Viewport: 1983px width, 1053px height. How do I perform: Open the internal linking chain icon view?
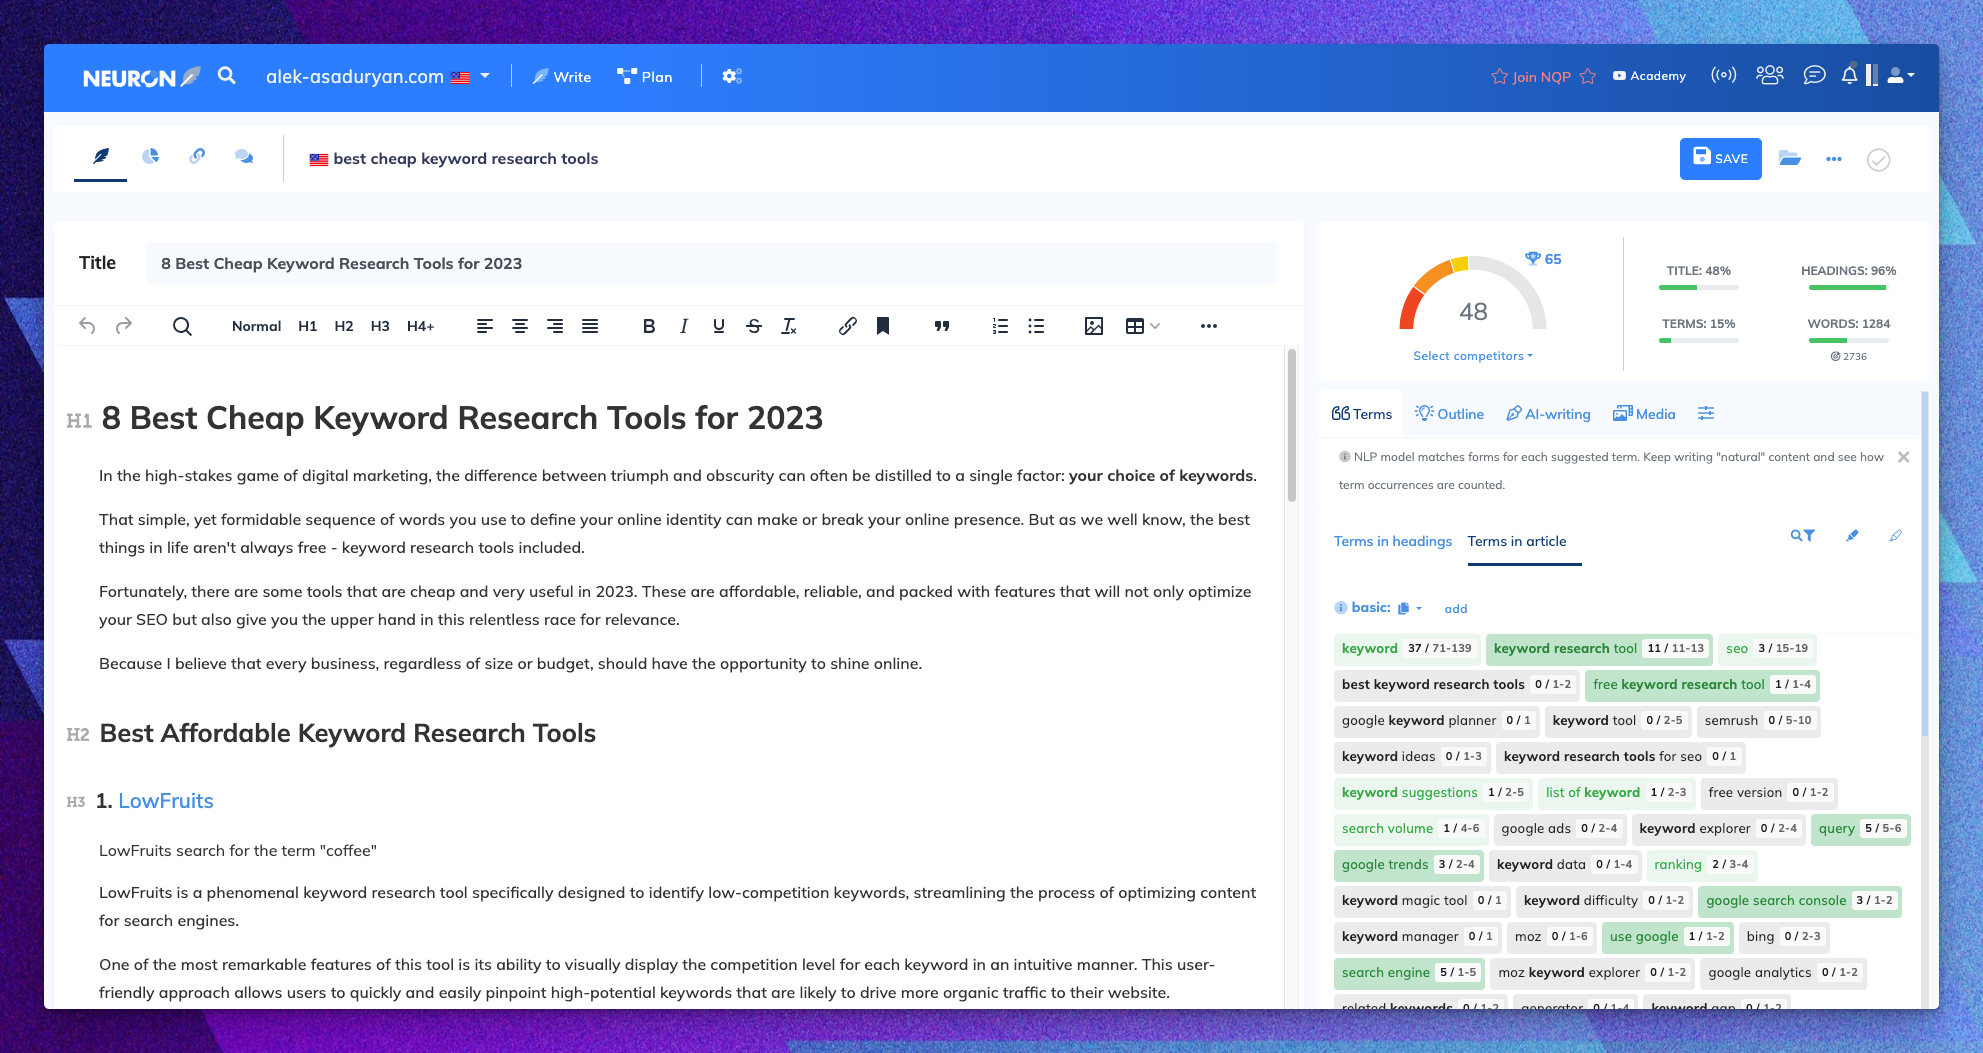coord(197,156)
